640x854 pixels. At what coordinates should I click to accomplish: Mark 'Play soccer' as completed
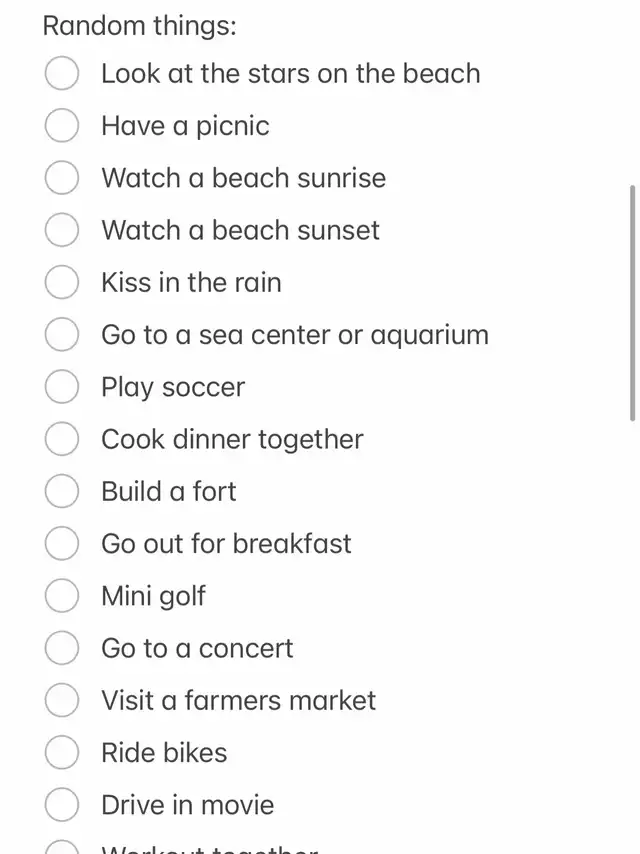[x=62, y=387]
